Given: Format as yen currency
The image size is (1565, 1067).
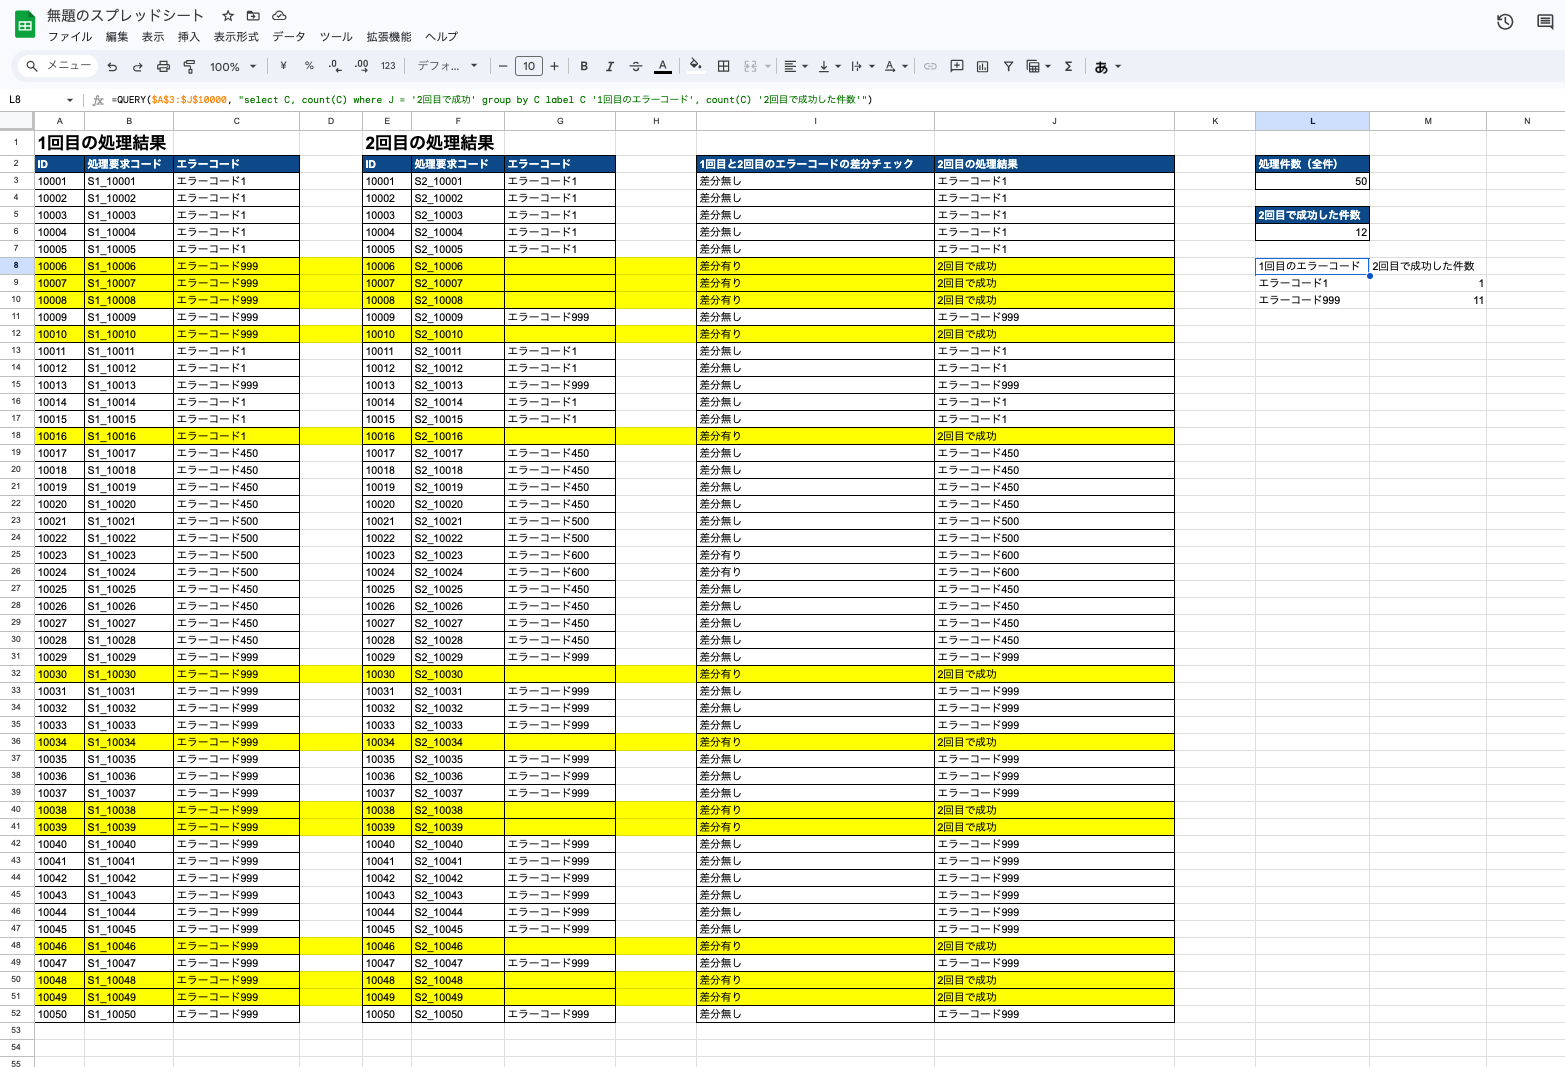Looking at the screenshot, I should [x=284, y=66].
